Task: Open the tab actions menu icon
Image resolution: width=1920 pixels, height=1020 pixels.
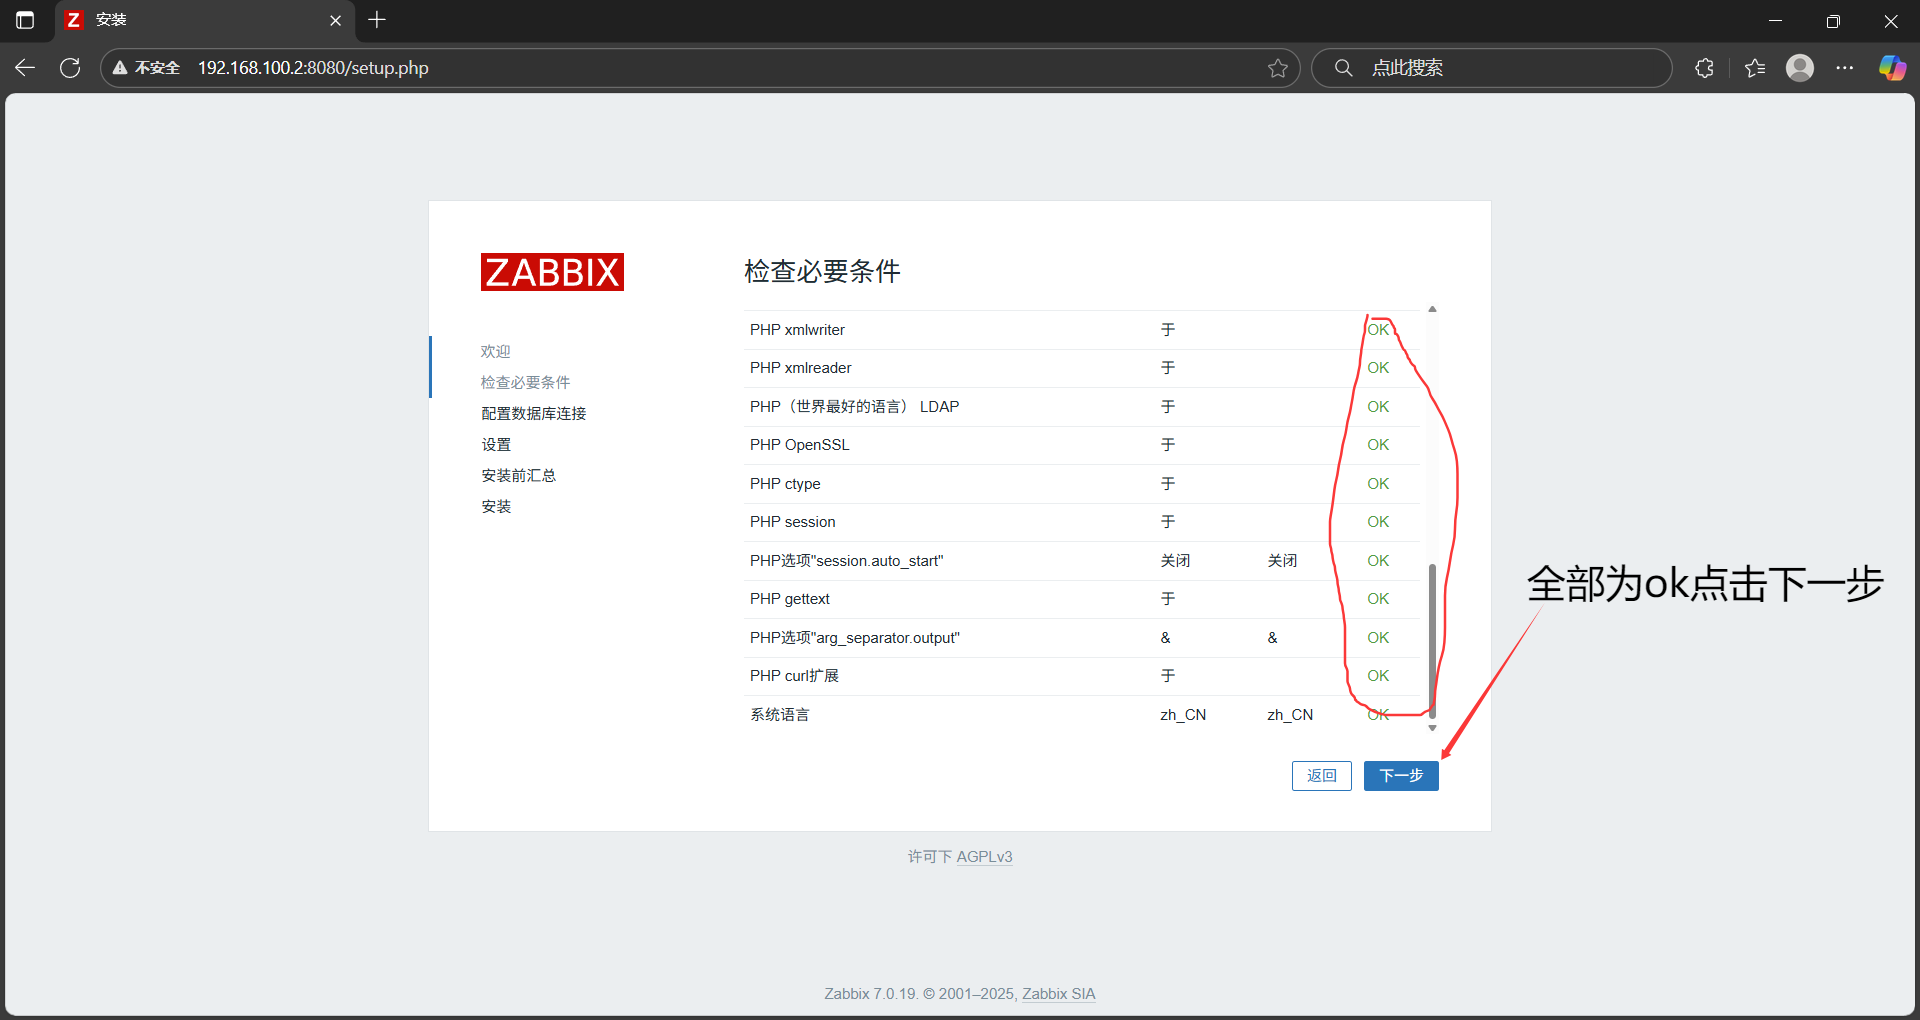Action: click(x=25, y=20)
